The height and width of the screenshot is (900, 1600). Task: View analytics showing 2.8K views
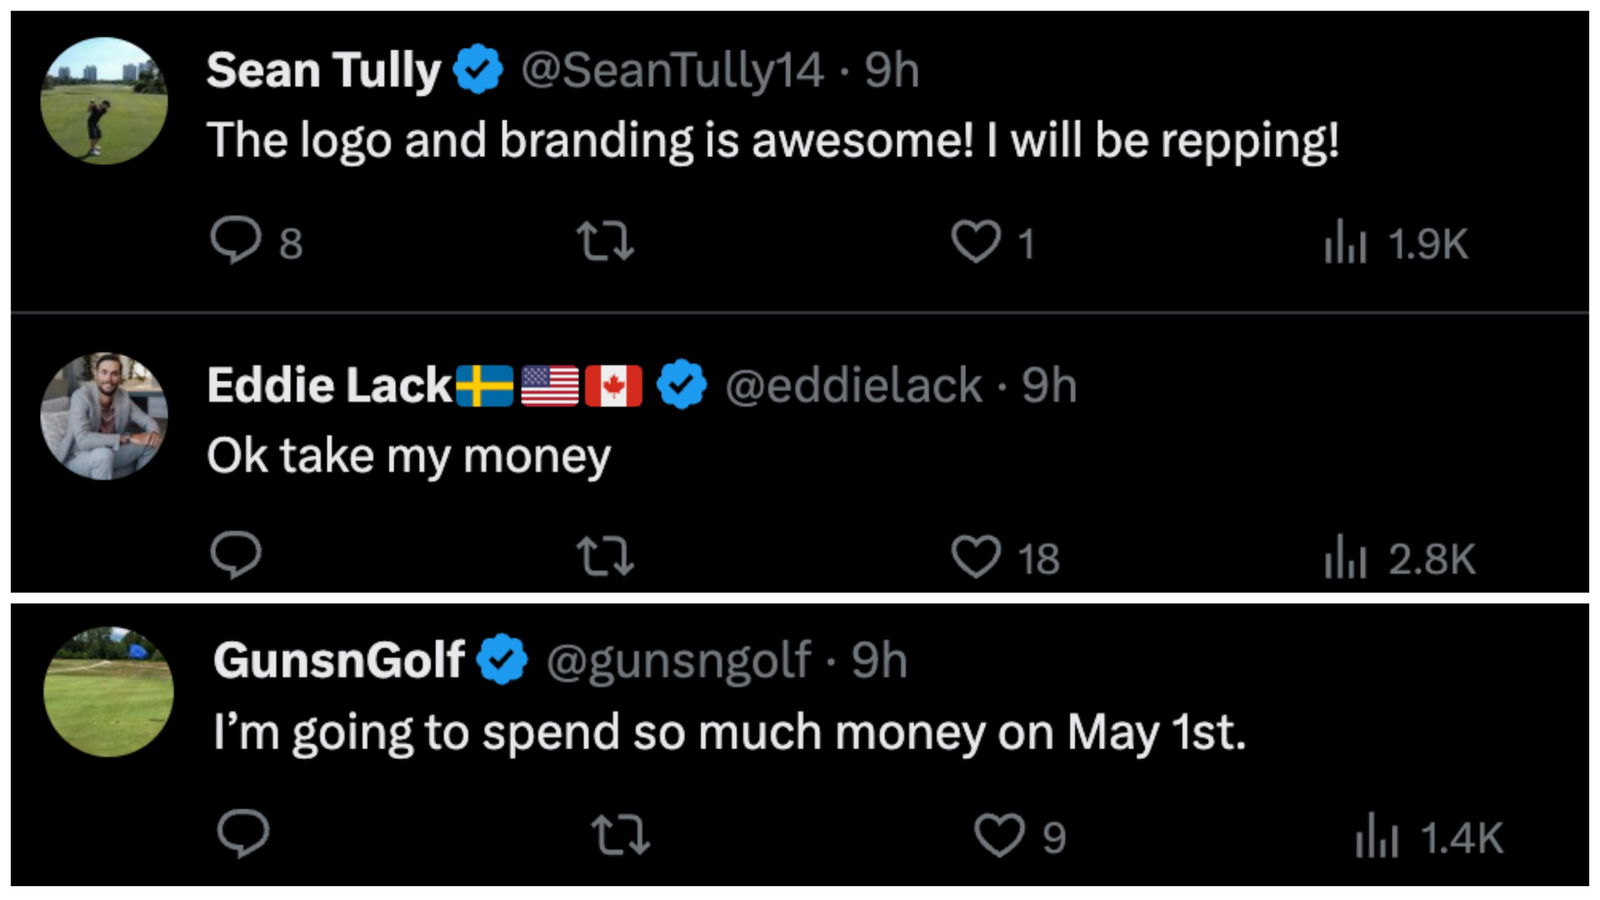pyautogui.click(x=1345, y=558)
